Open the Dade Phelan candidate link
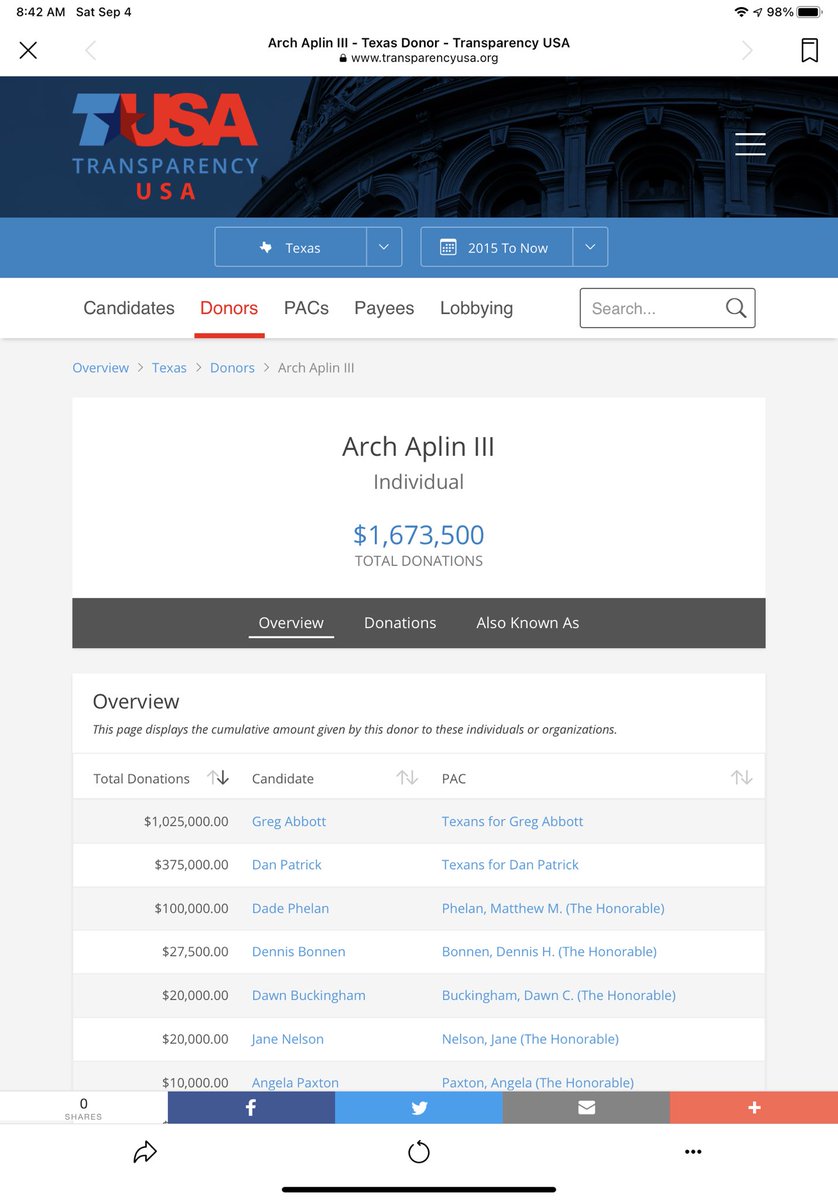Viewport: 838px width, 1200px height. click(x=290, y=908)
